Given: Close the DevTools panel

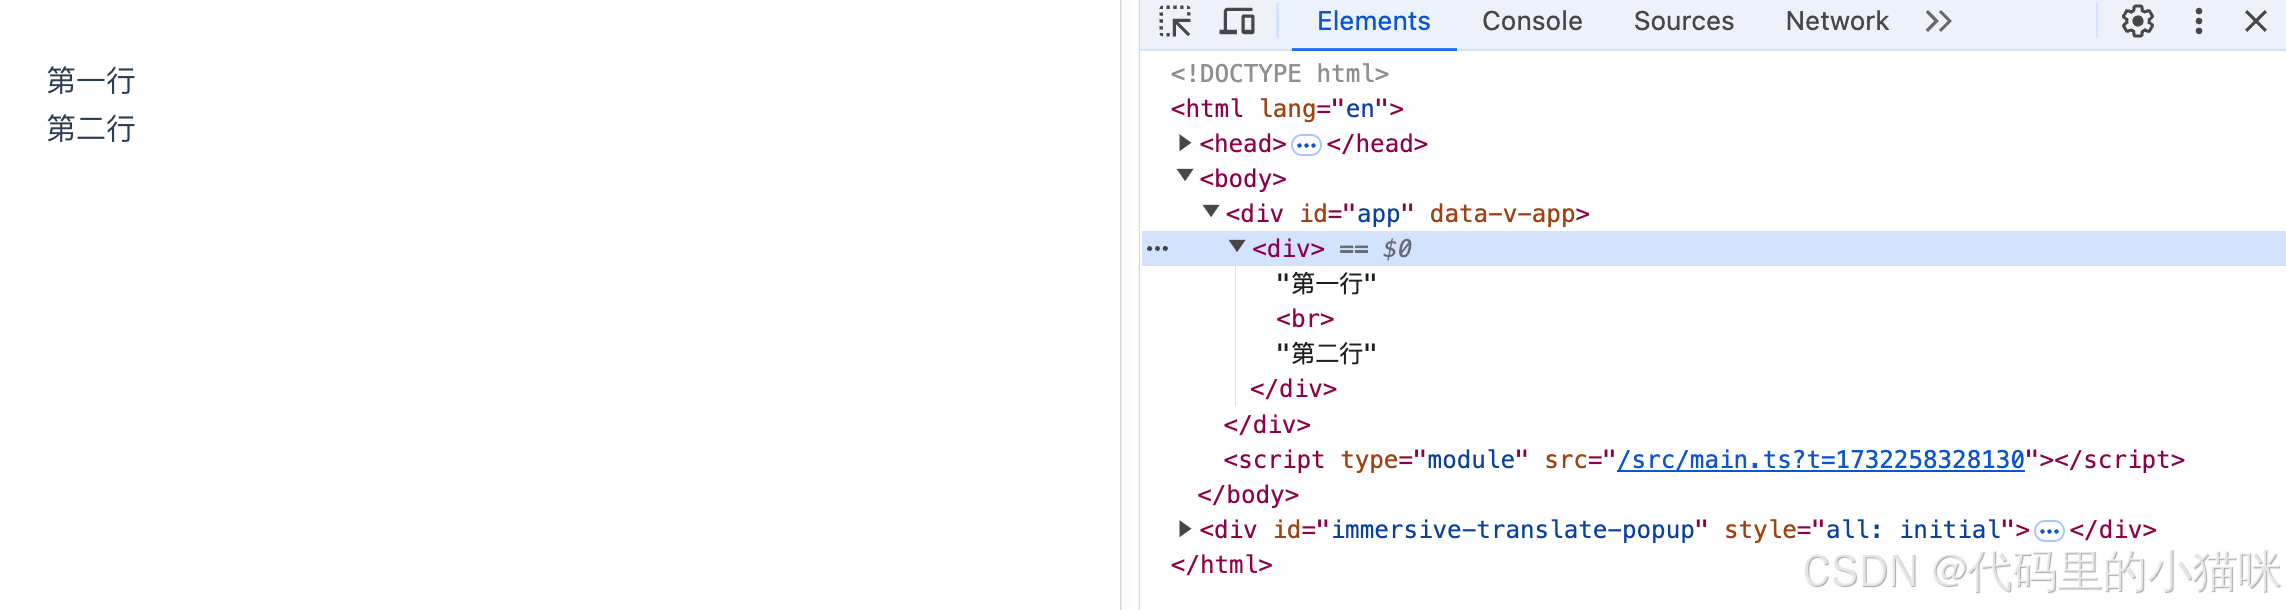Looking at the screenshot, I should (x=2256, y=22).
